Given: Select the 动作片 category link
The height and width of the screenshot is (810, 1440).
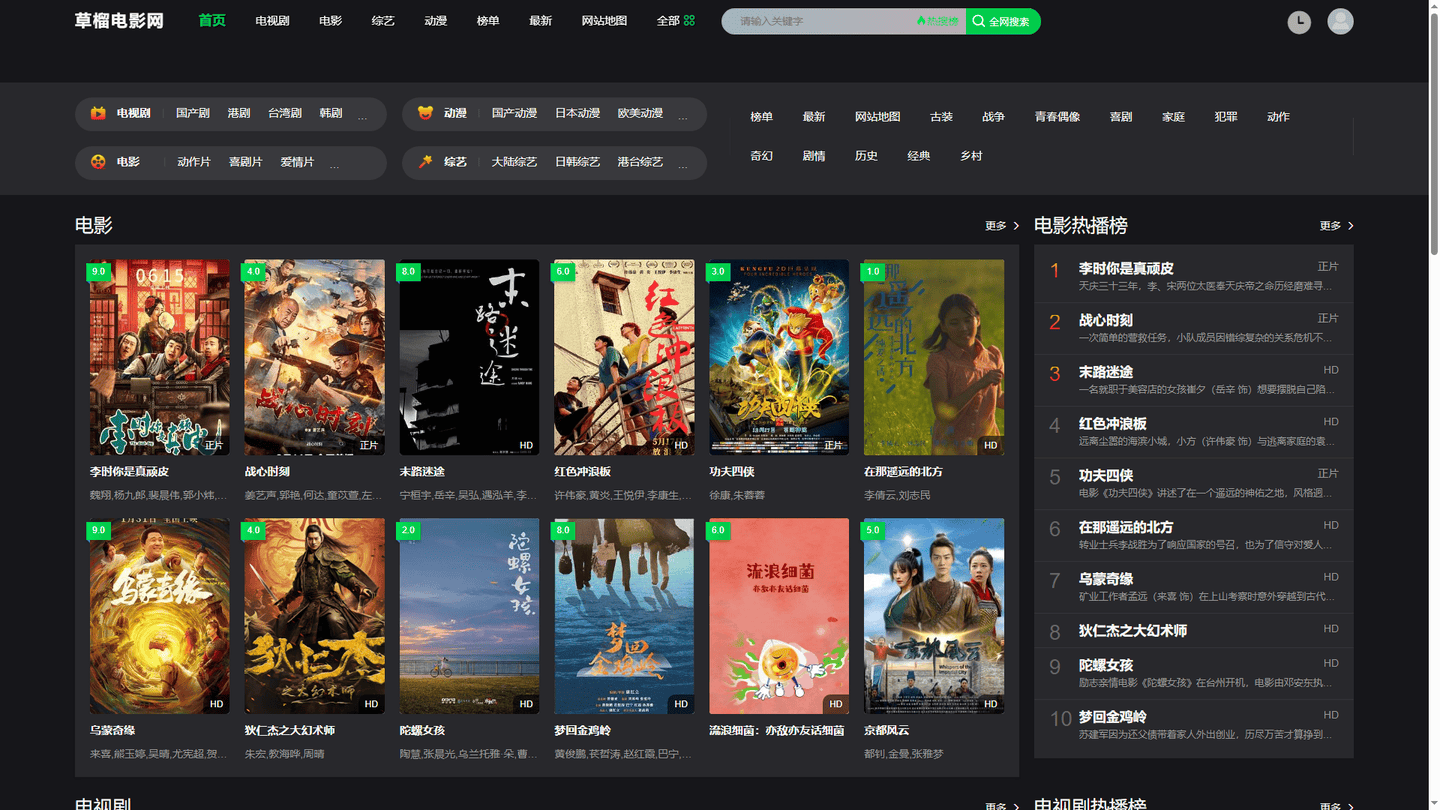Looking at the screenshot, I should [x=194, y=161].
